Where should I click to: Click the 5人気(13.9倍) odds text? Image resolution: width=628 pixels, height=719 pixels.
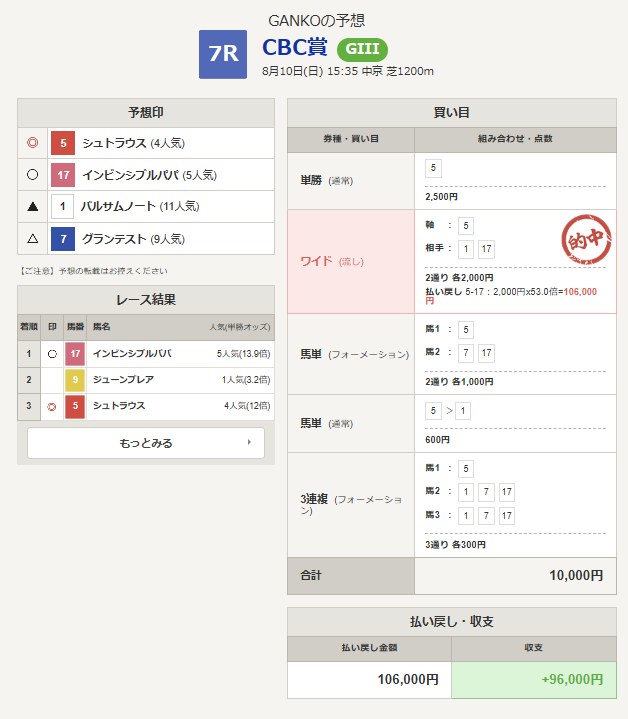click(243, 354)
